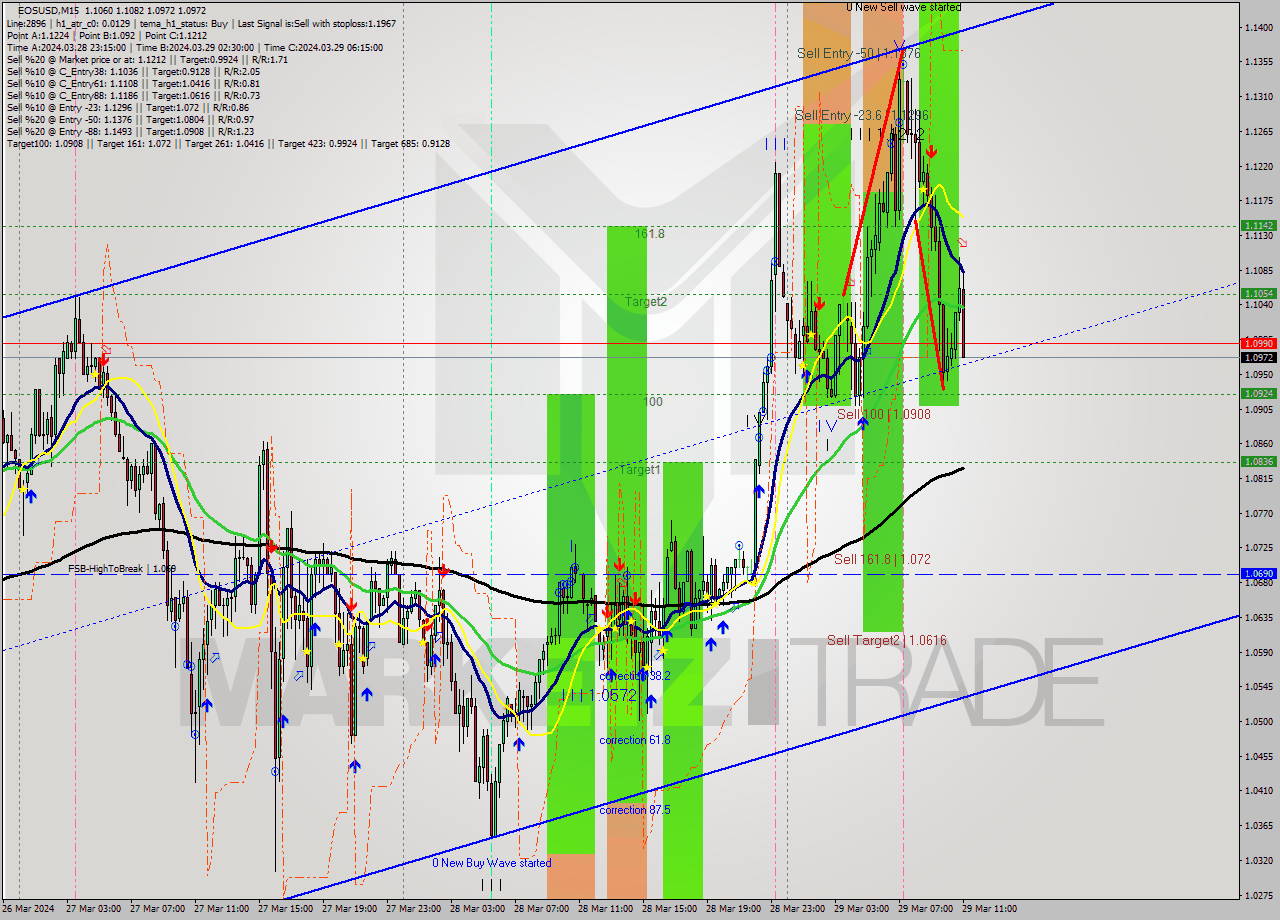
Task: Select the green 1.1142 price tag
Action: pyautogui.click(x=1258, y=226)
